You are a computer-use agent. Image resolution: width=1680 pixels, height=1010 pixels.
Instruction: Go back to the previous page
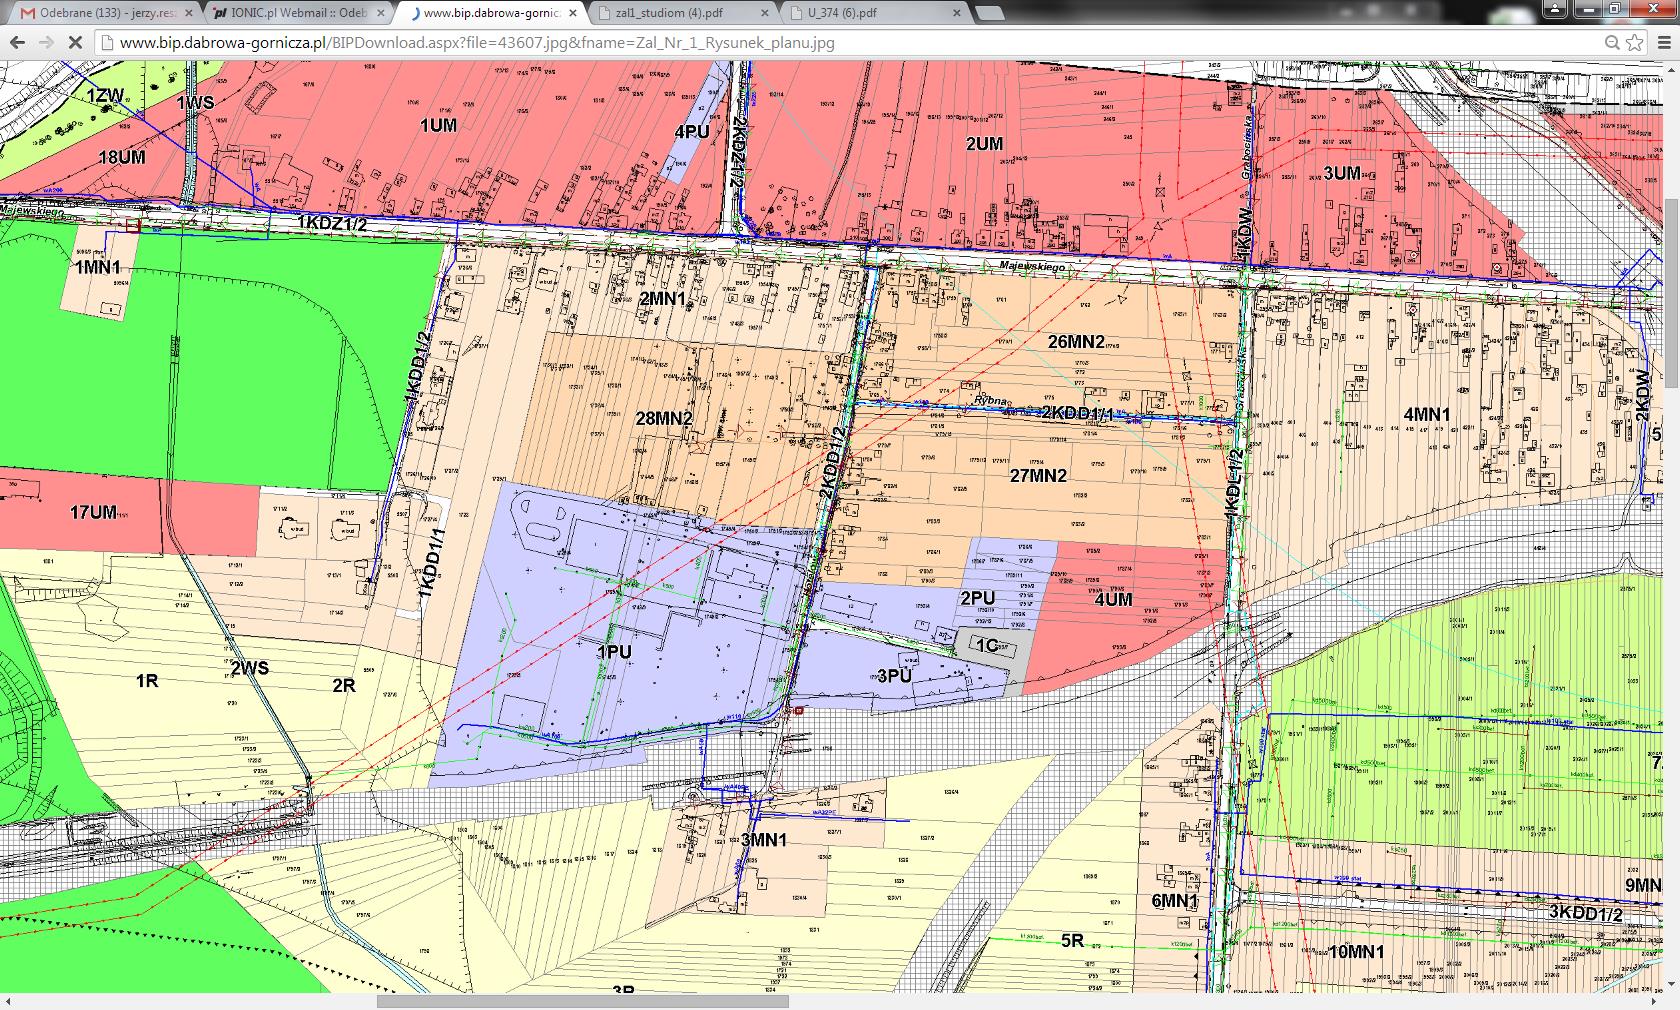click(x=17, y=43)
